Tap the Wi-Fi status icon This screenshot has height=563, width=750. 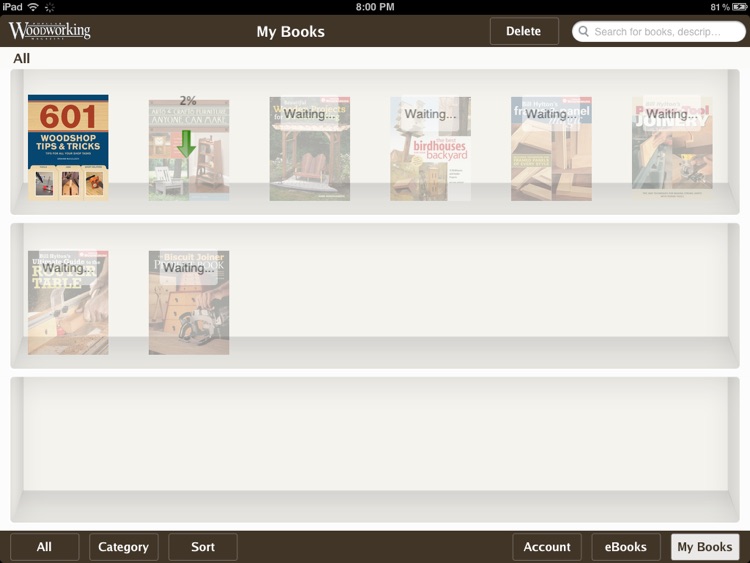click(33, 7)
